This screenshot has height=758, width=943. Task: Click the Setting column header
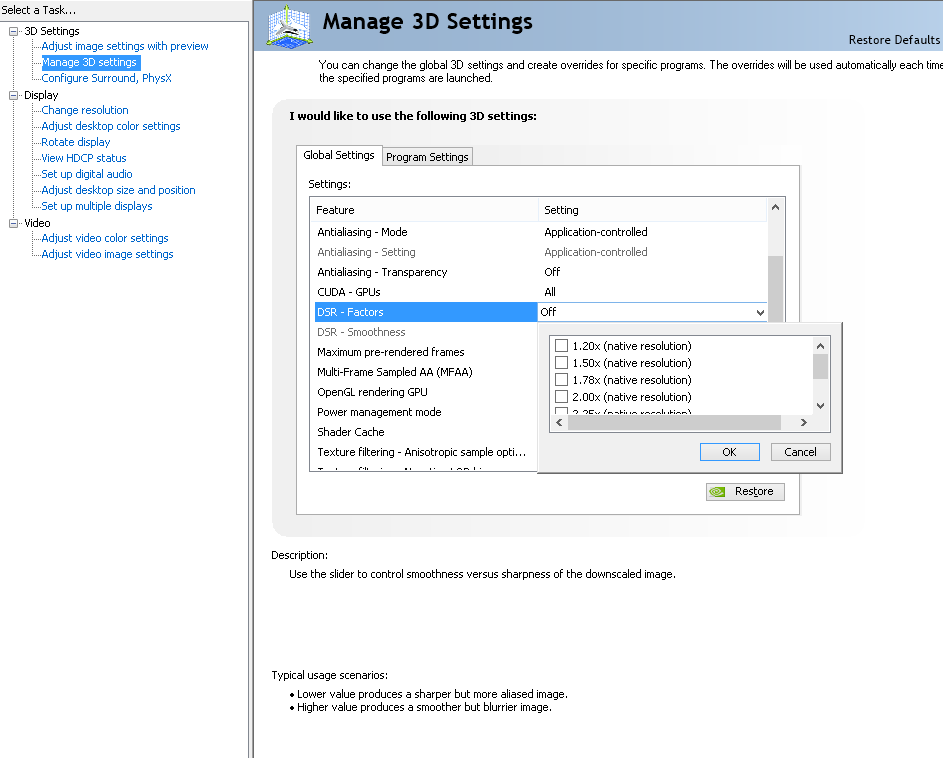click(x=653, y=210)
